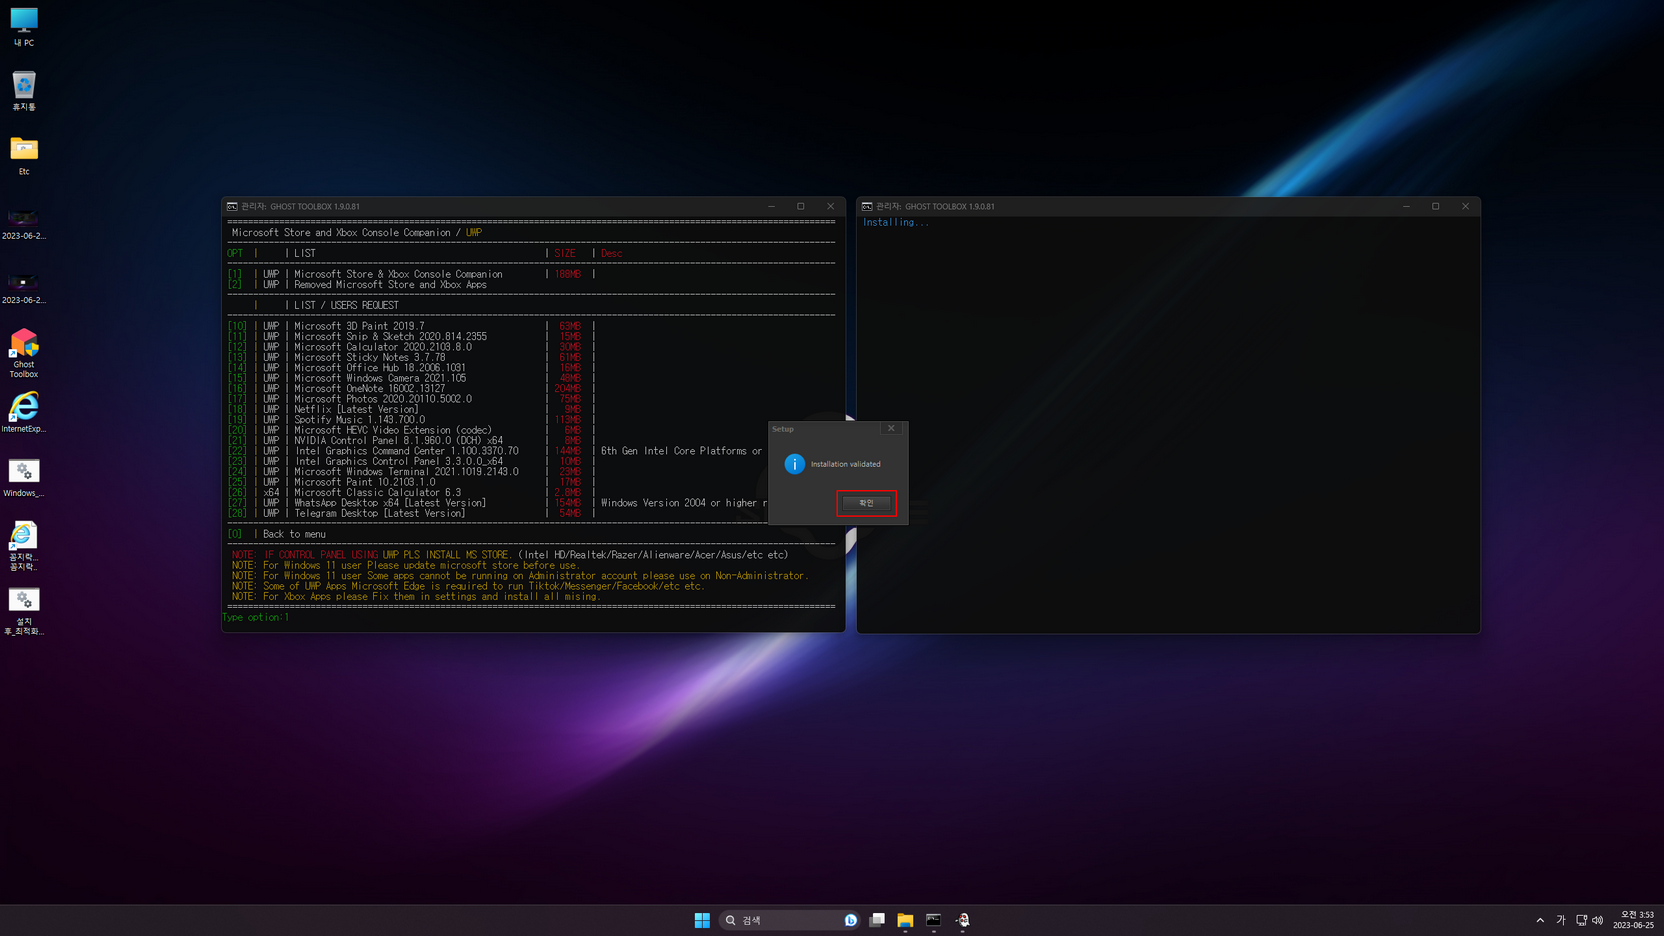Image resolution: width=1664 pixels, height=936 pixels.
Task: Click the 'Microsoft Sticky Notes 3.7.78' row
Action: point(411,357)
